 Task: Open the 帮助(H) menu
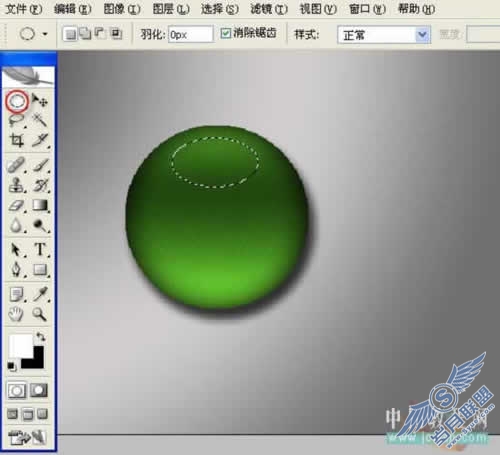(417, 9)
